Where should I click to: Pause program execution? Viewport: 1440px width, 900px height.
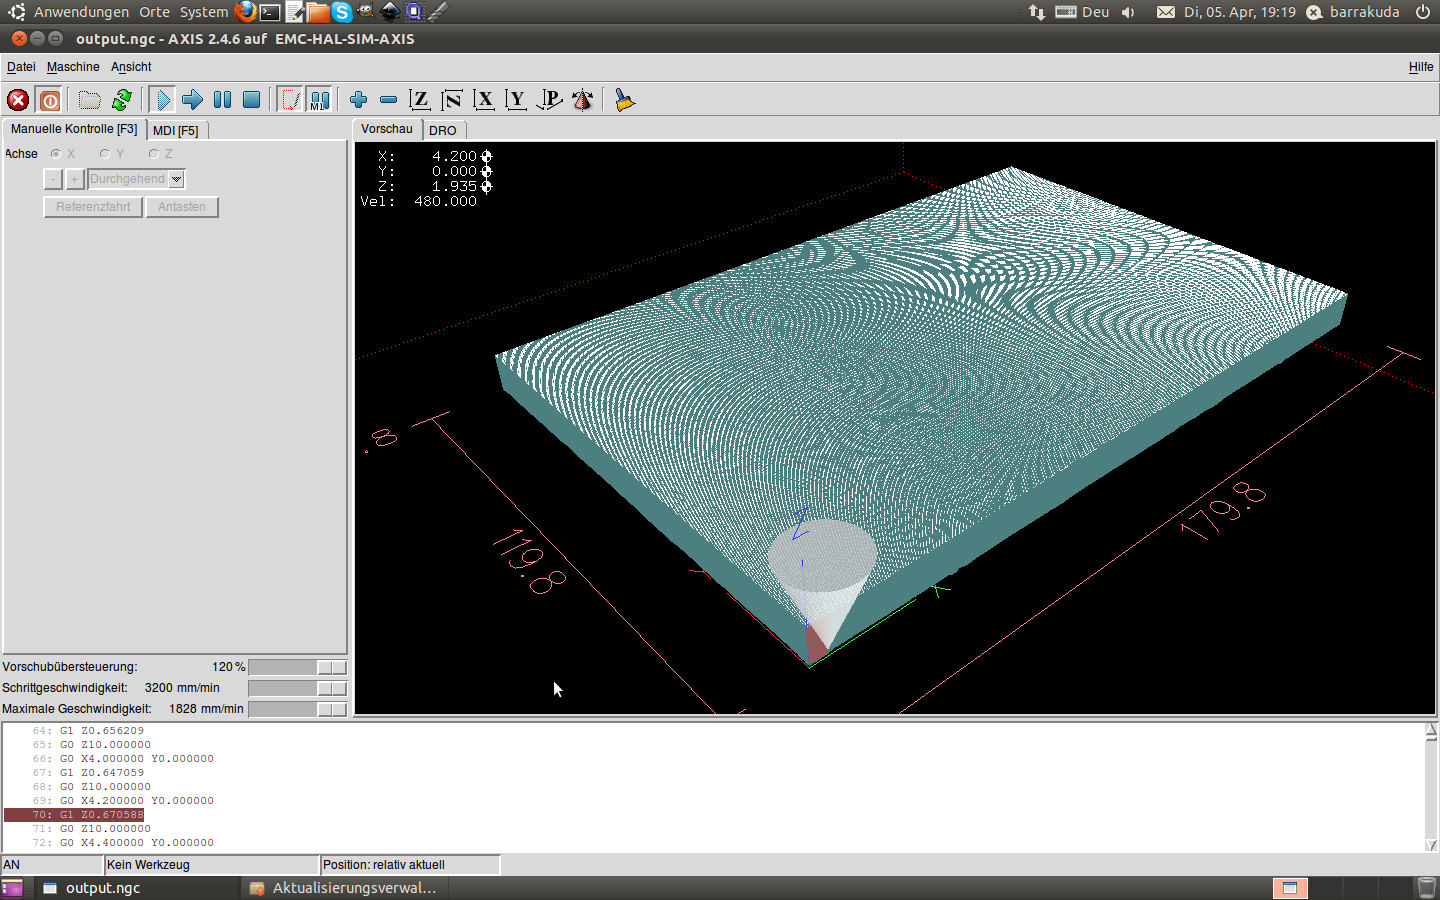(222, 100)
